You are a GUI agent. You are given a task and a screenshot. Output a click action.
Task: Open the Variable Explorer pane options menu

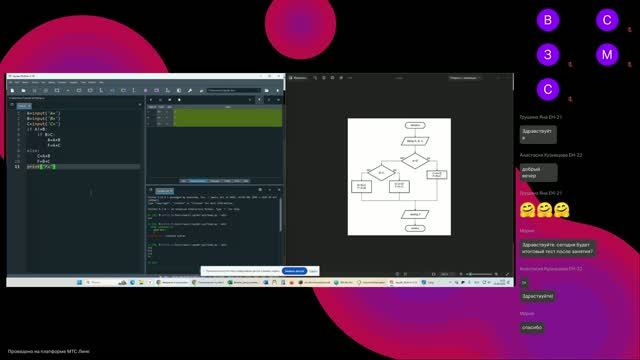click(278, 100)
